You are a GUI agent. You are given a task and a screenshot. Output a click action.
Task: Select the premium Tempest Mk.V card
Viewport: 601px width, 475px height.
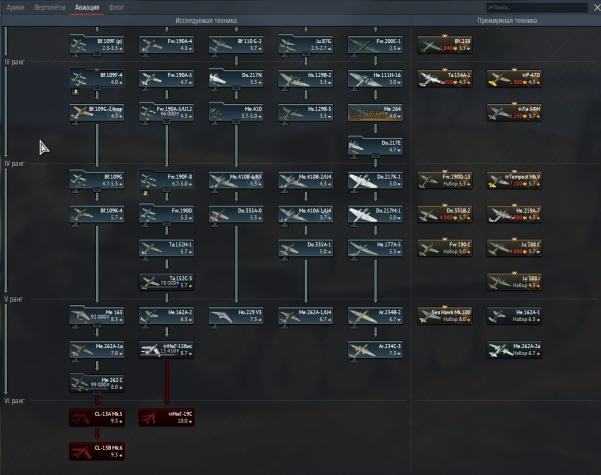click(x=514, y=180)
